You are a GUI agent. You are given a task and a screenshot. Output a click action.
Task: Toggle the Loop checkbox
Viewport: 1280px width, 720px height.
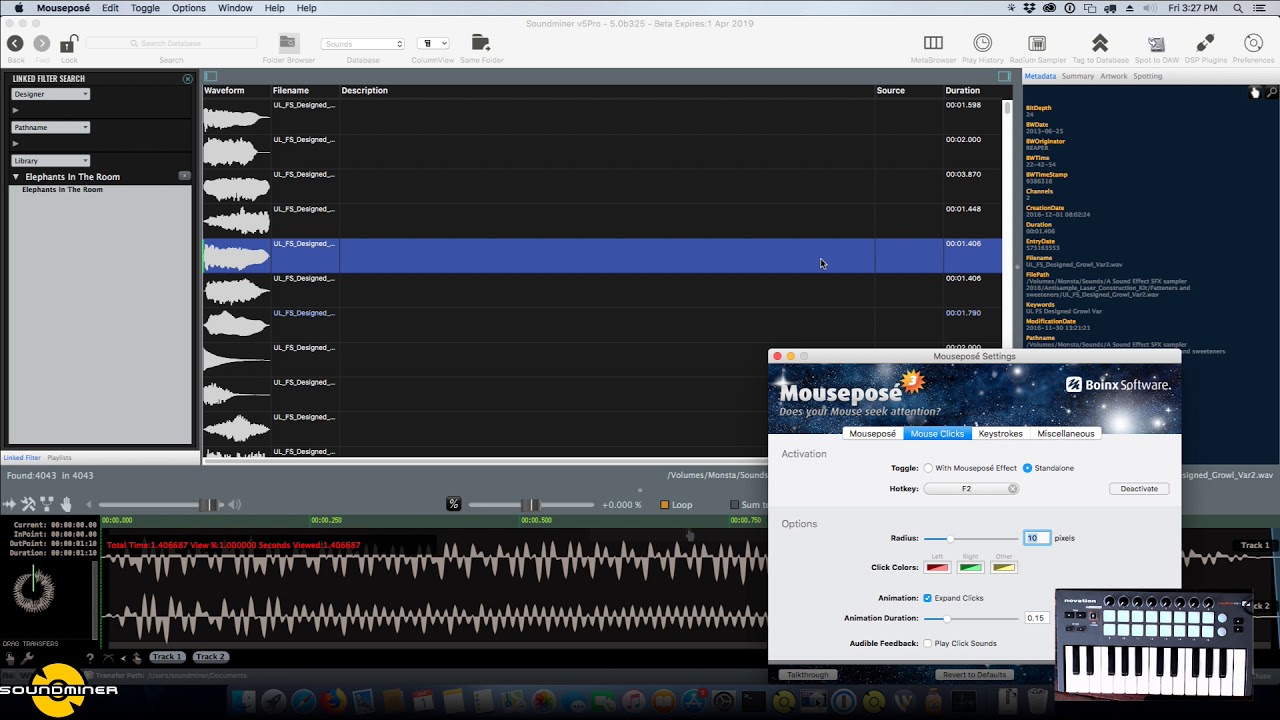click(665, 505)
